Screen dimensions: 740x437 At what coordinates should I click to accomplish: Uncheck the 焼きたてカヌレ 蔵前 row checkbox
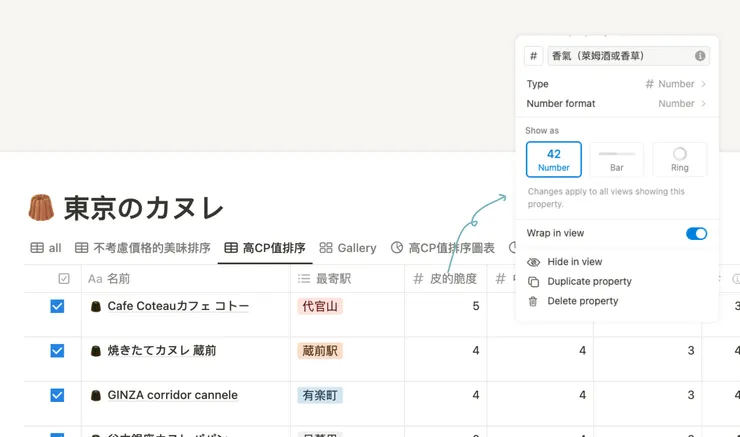coord(57,351)
